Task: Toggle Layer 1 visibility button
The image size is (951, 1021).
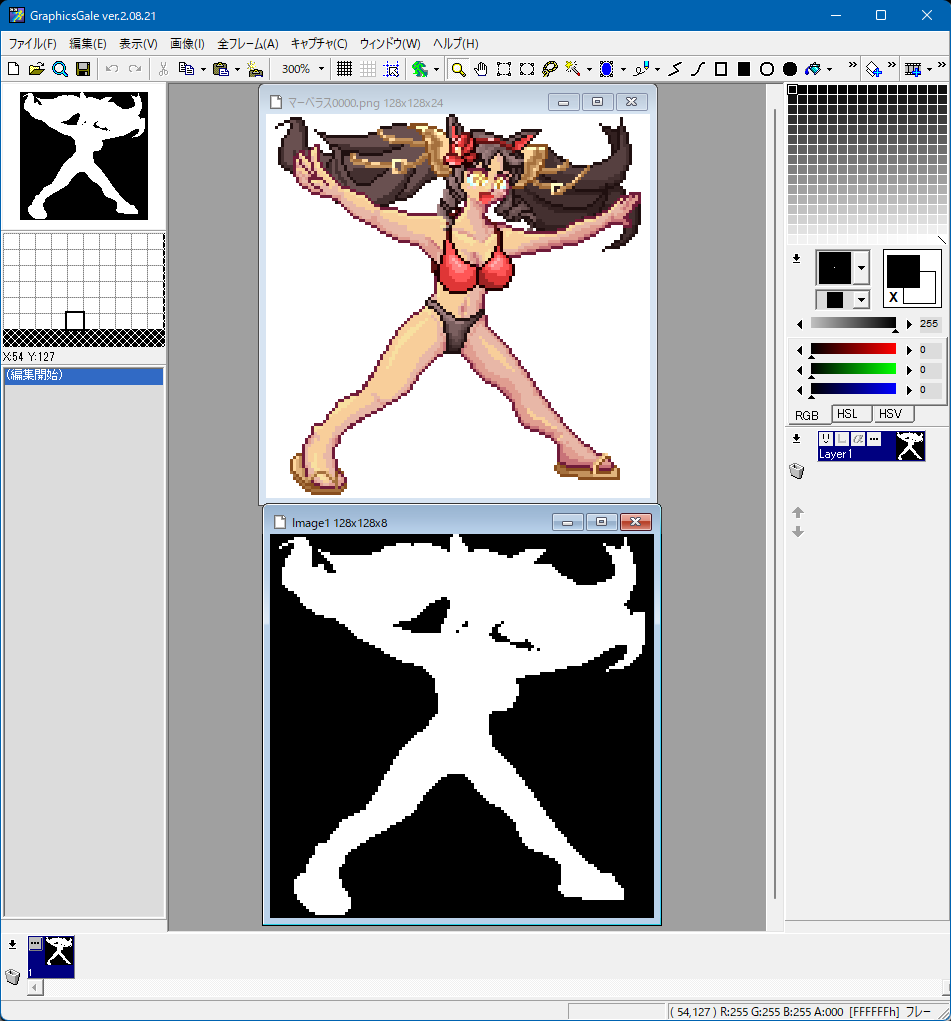Action: click(x=826, y=439)
